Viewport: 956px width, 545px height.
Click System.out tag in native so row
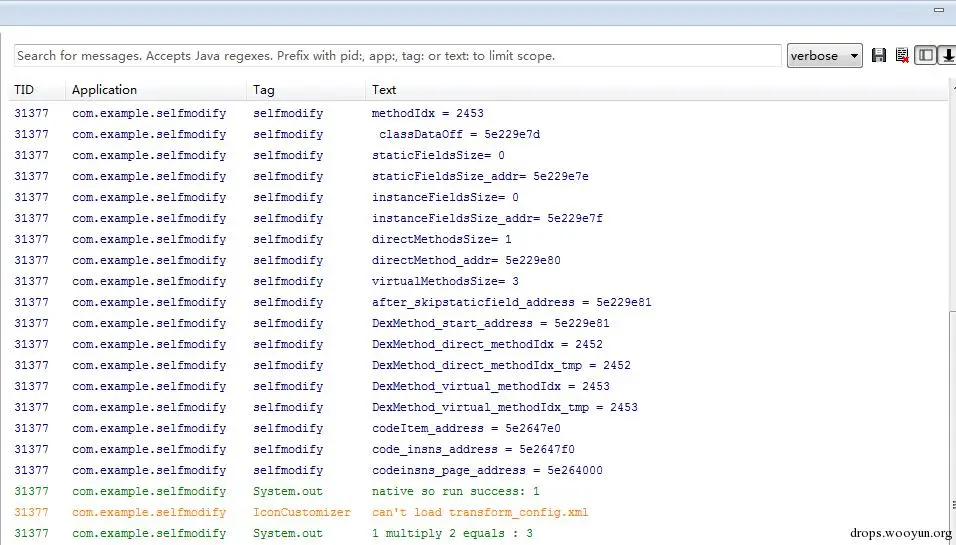click(x=288, y=491)
